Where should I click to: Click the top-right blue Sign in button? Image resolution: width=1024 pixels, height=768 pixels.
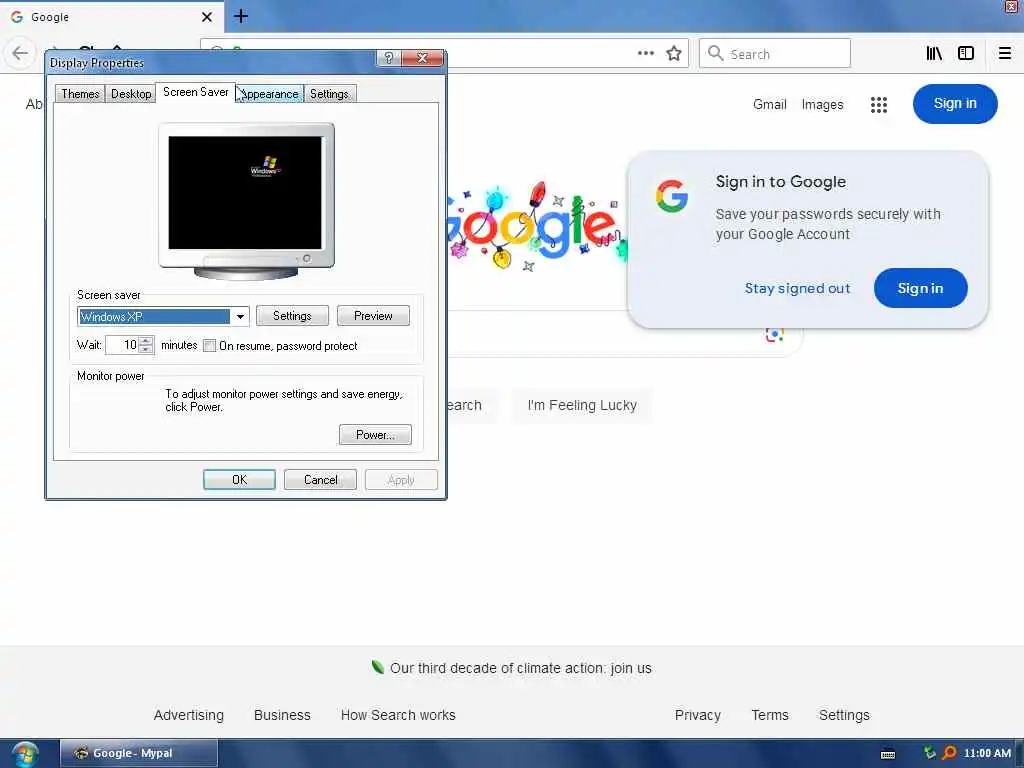(955, 104)
